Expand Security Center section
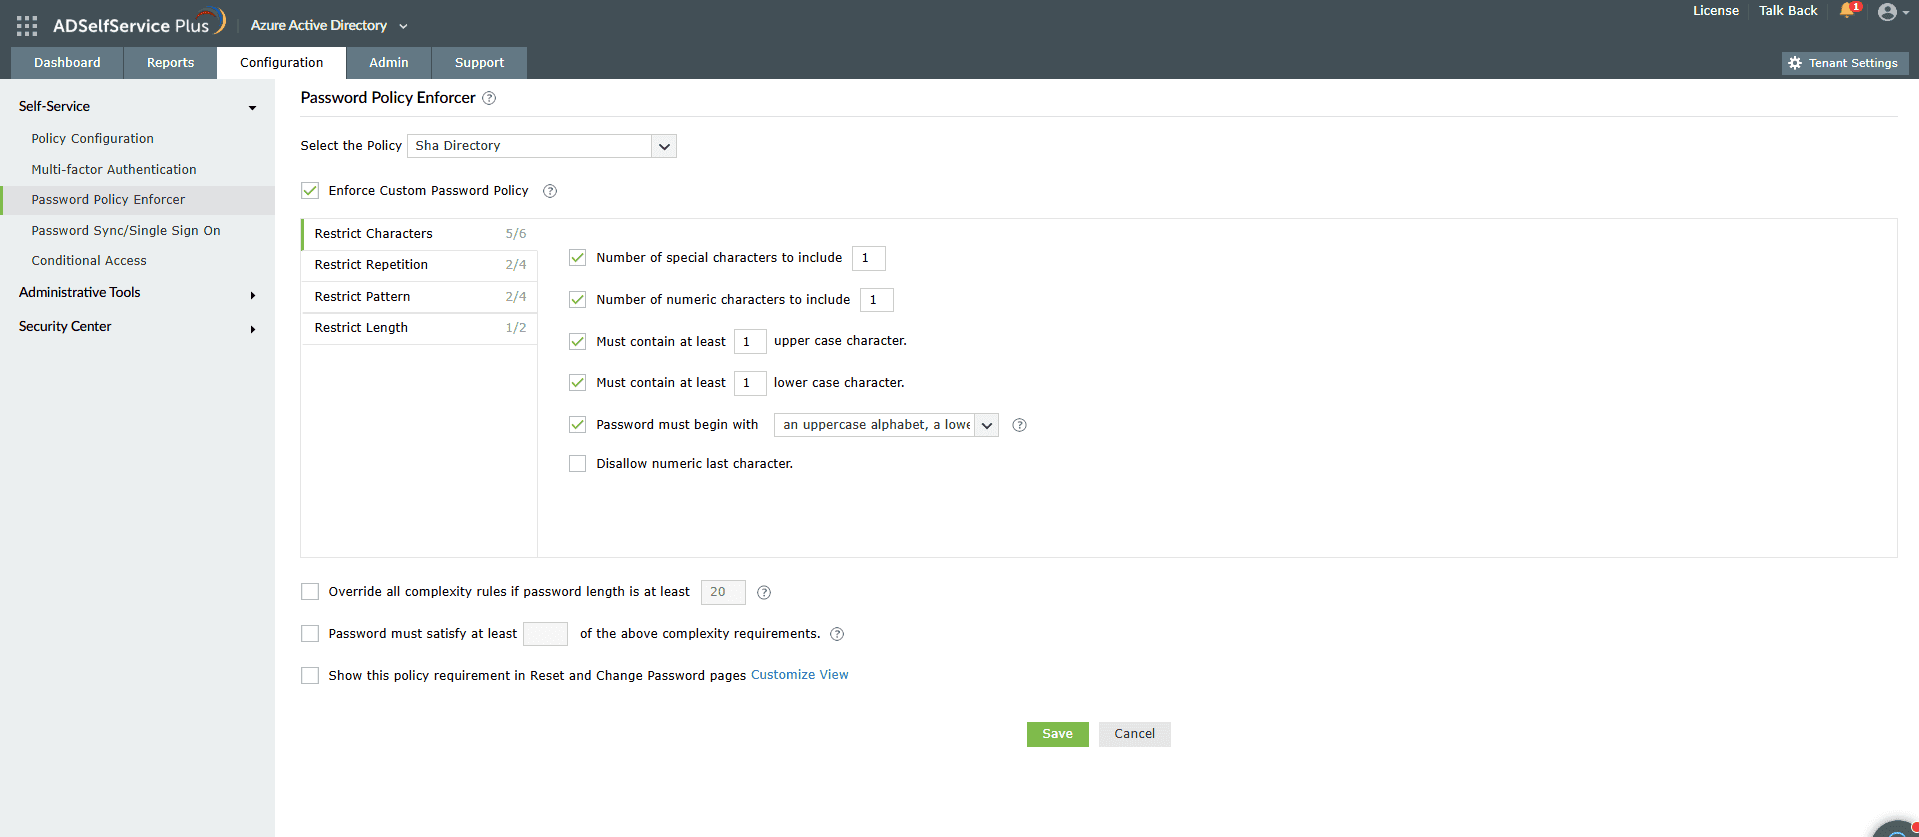Image resolution: width=1919 pixels, height=837 pixels. (x=137, y=327)
